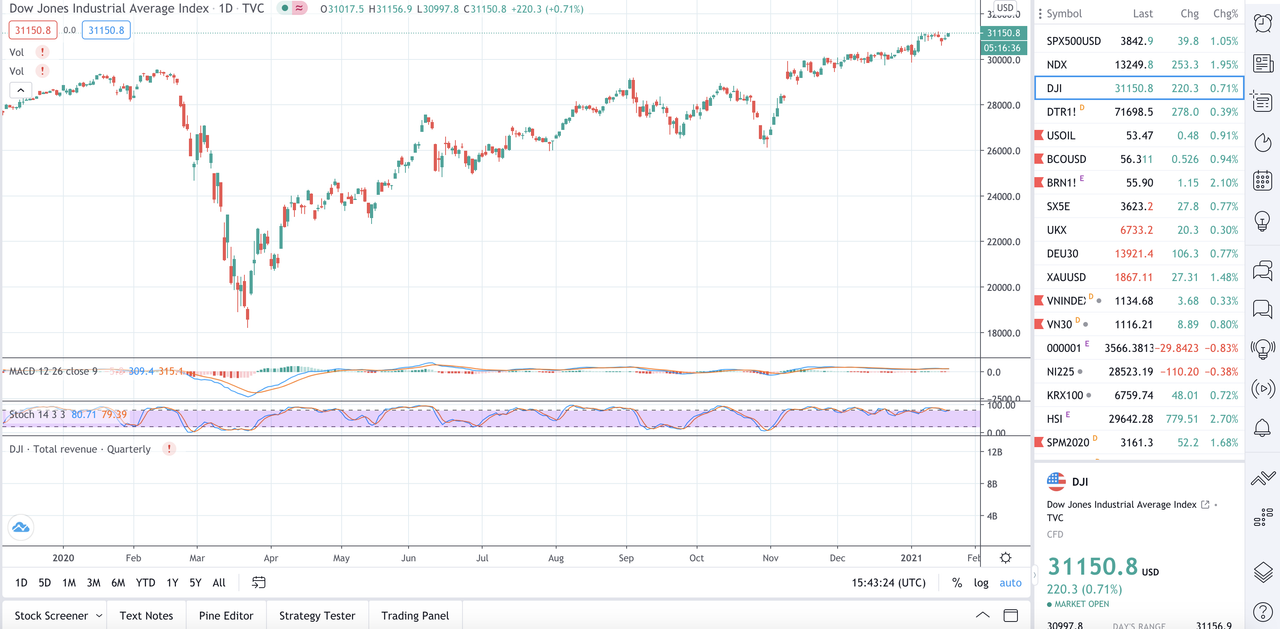Viewport: 1280px width, 629px height.
Task: Open My Ideas lightbulb icon
Action: coord(1262,222)
